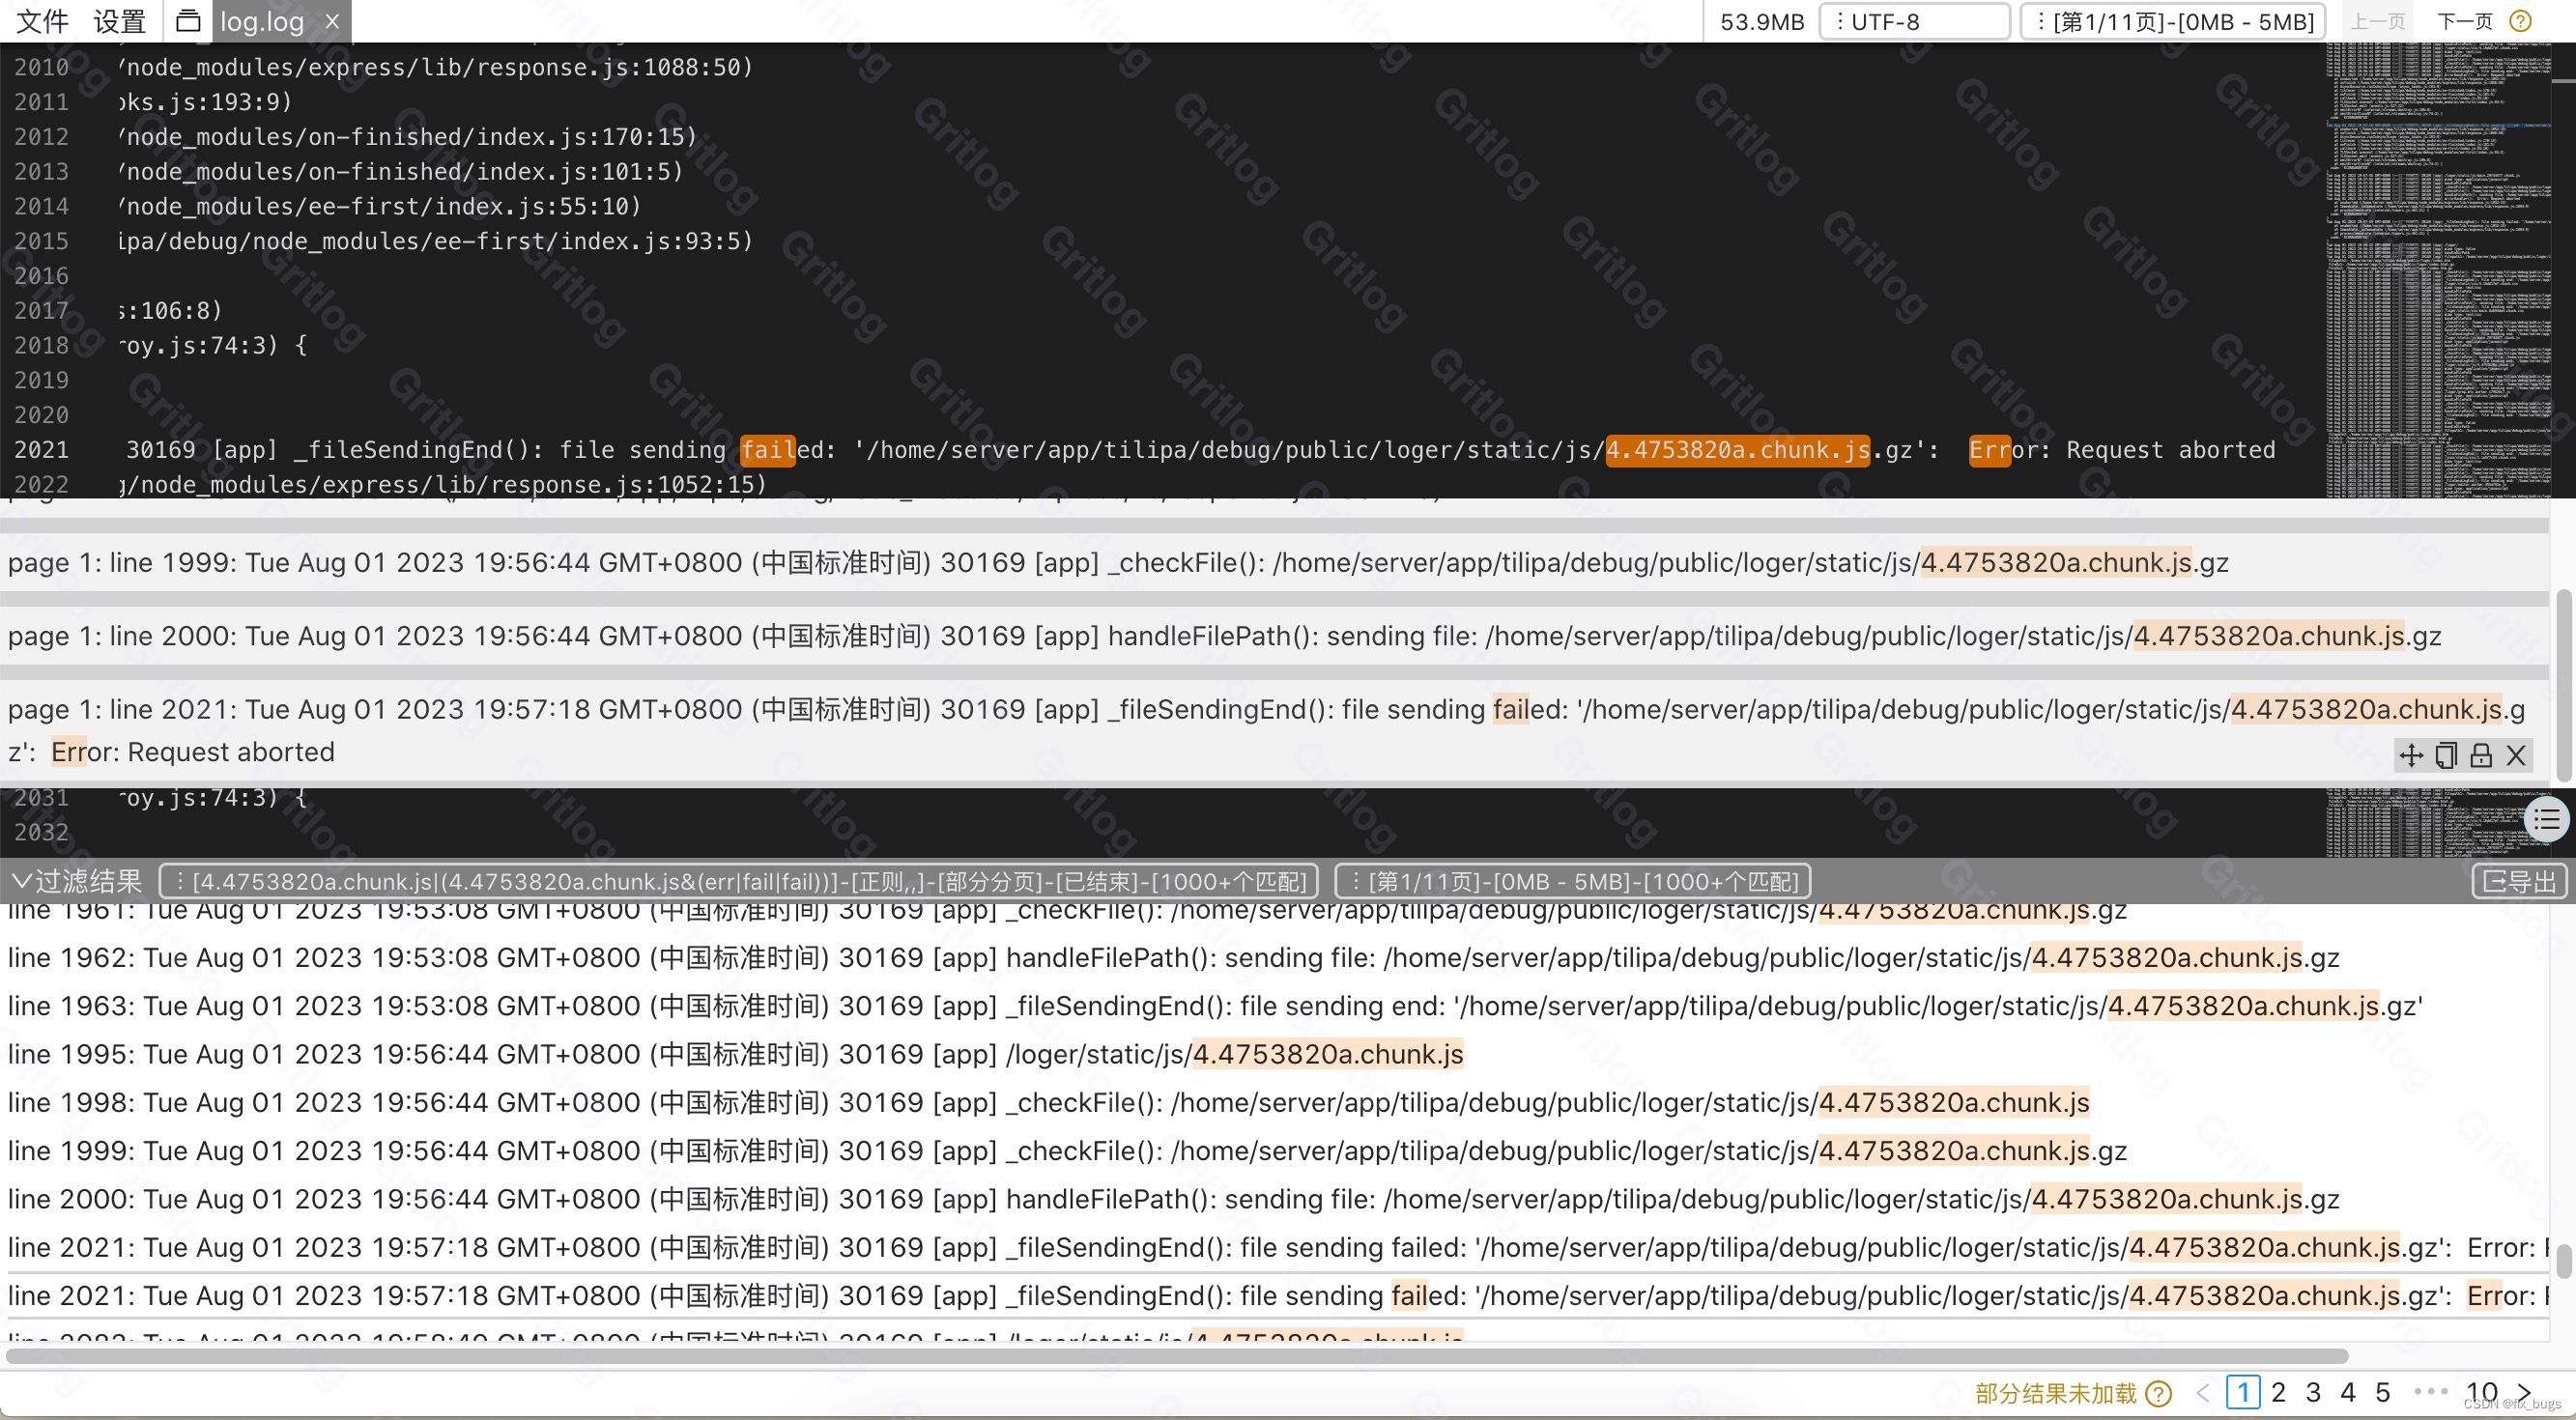This screenshot has height=1420, width=2576.
Task: Click the next page arrow in pagination
Action: pos(2524,1392)
